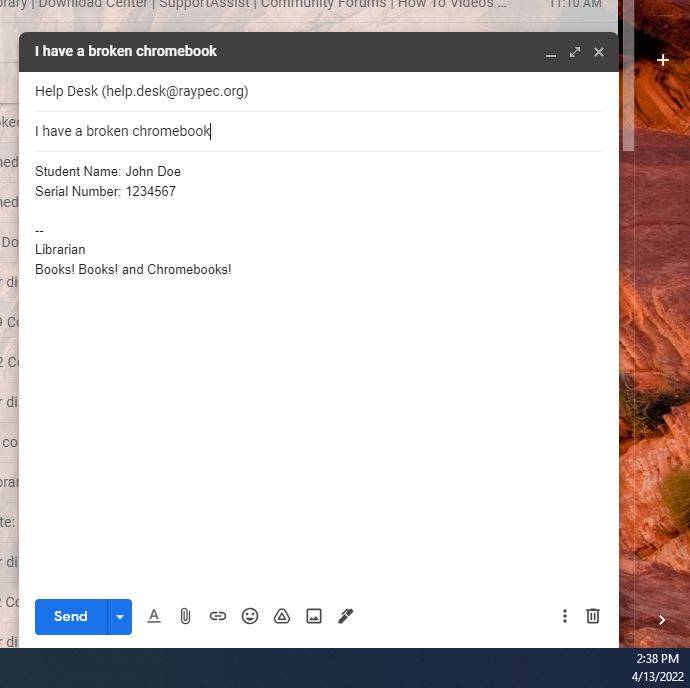Click the recipient field with Help Desk address
Viewport: 690px width, 688px height.
point(319,92)
